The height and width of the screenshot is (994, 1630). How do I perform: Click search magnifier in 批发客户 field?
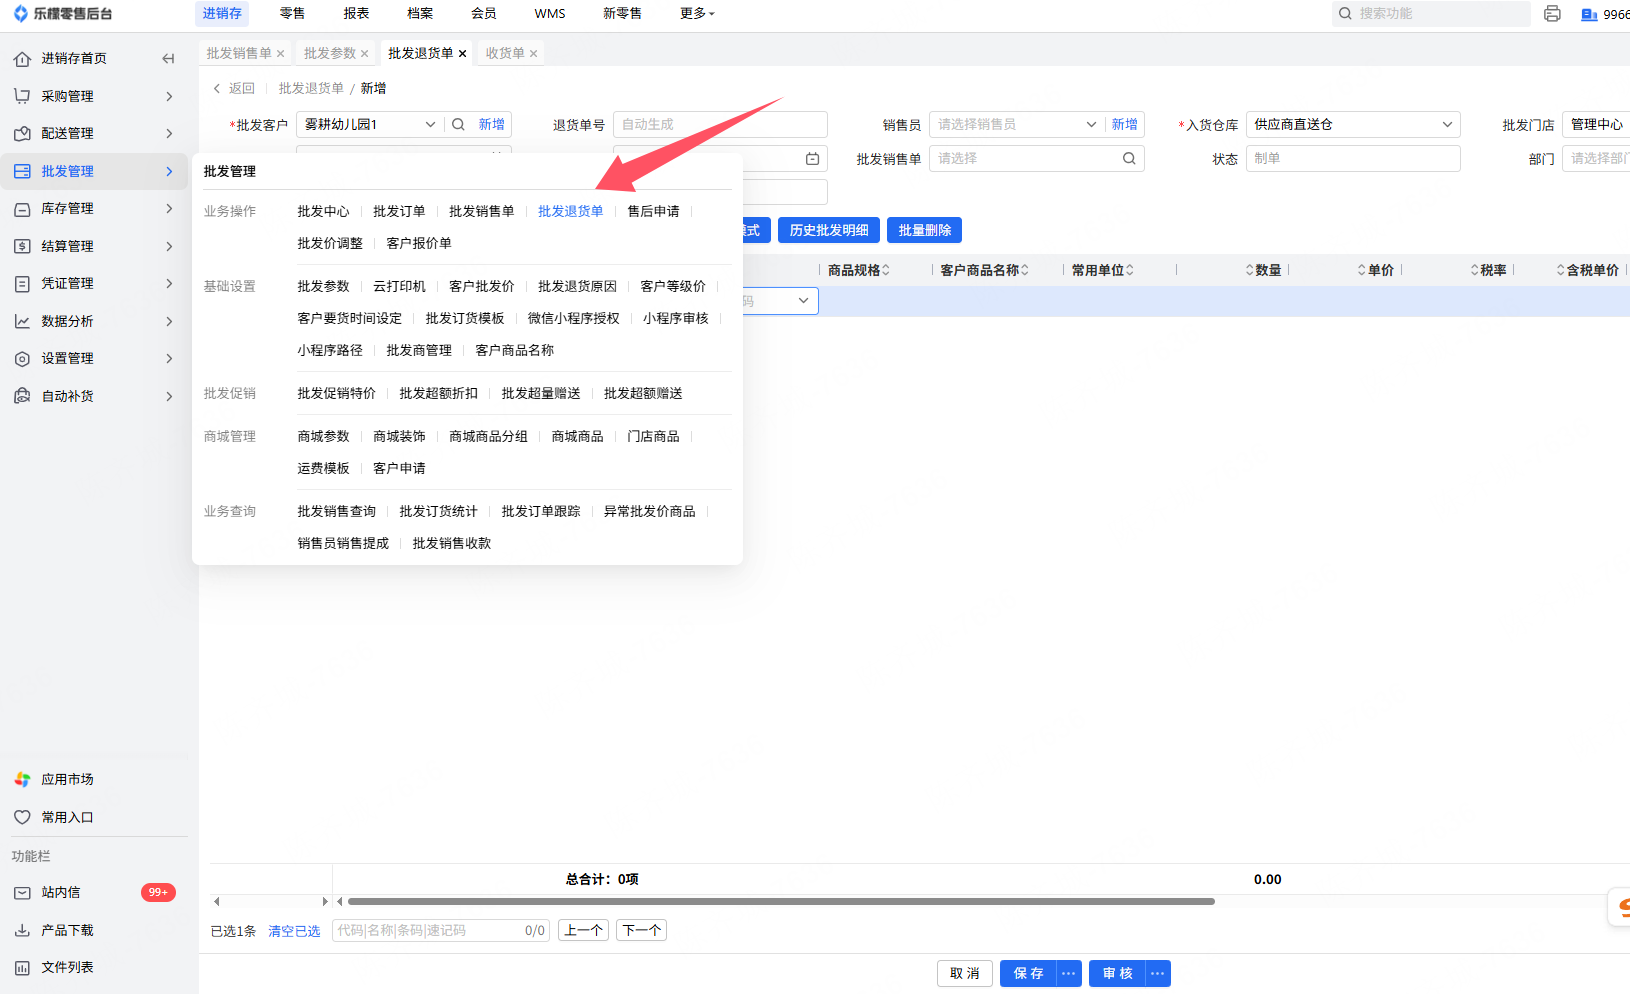[458, 125]
